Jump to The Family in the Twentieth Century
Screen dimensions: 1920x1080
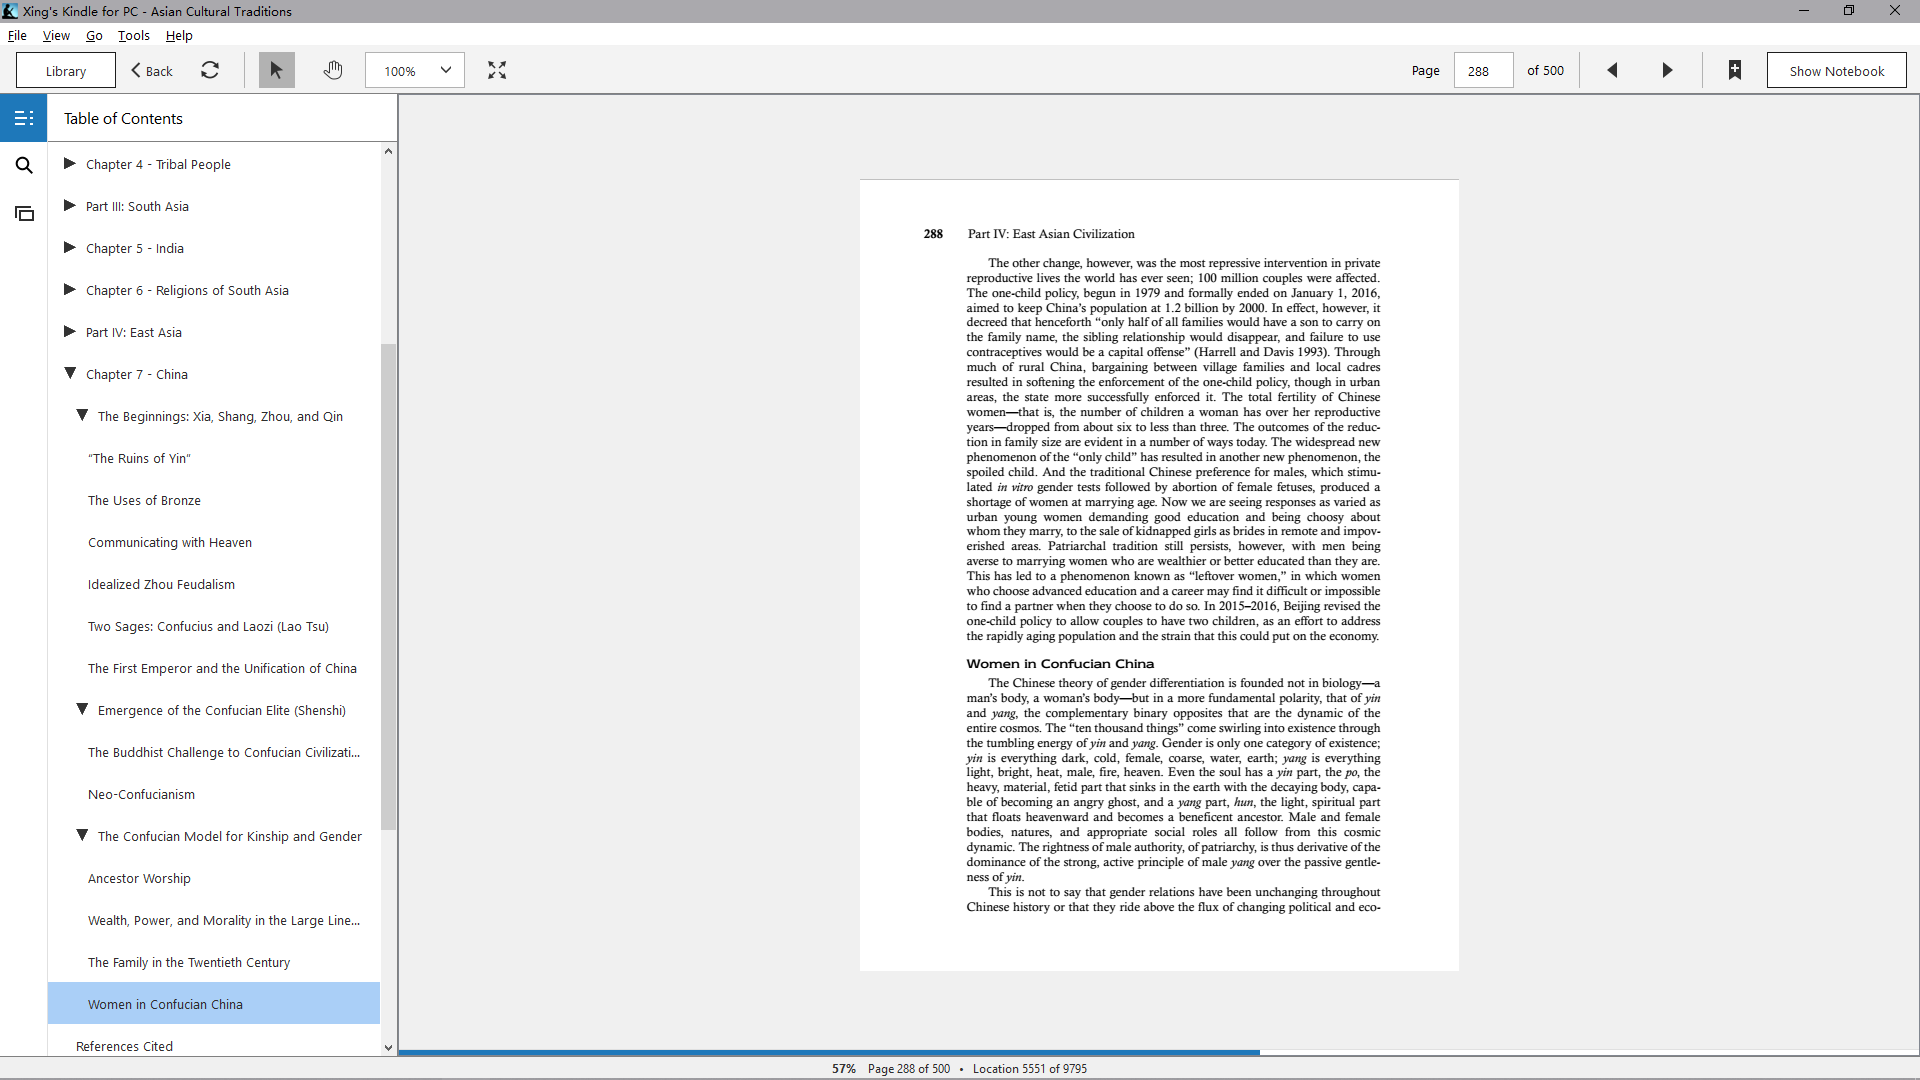click(x=189, y=962)
